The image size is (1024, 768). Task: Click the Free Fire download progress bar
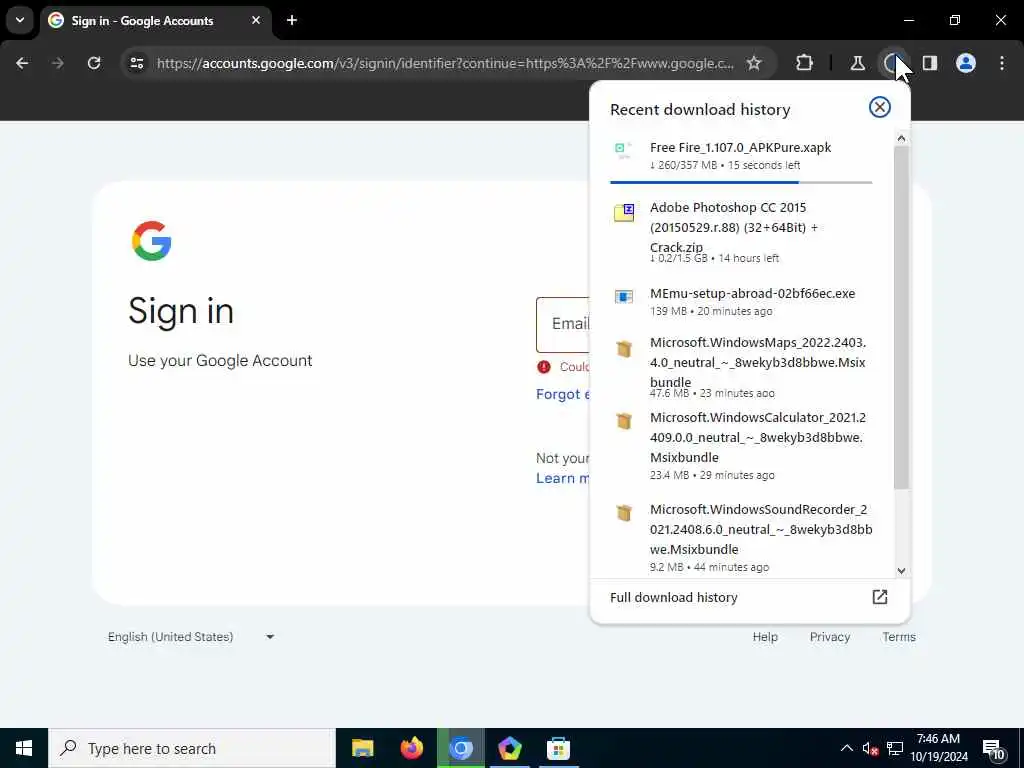coord(741,182)
